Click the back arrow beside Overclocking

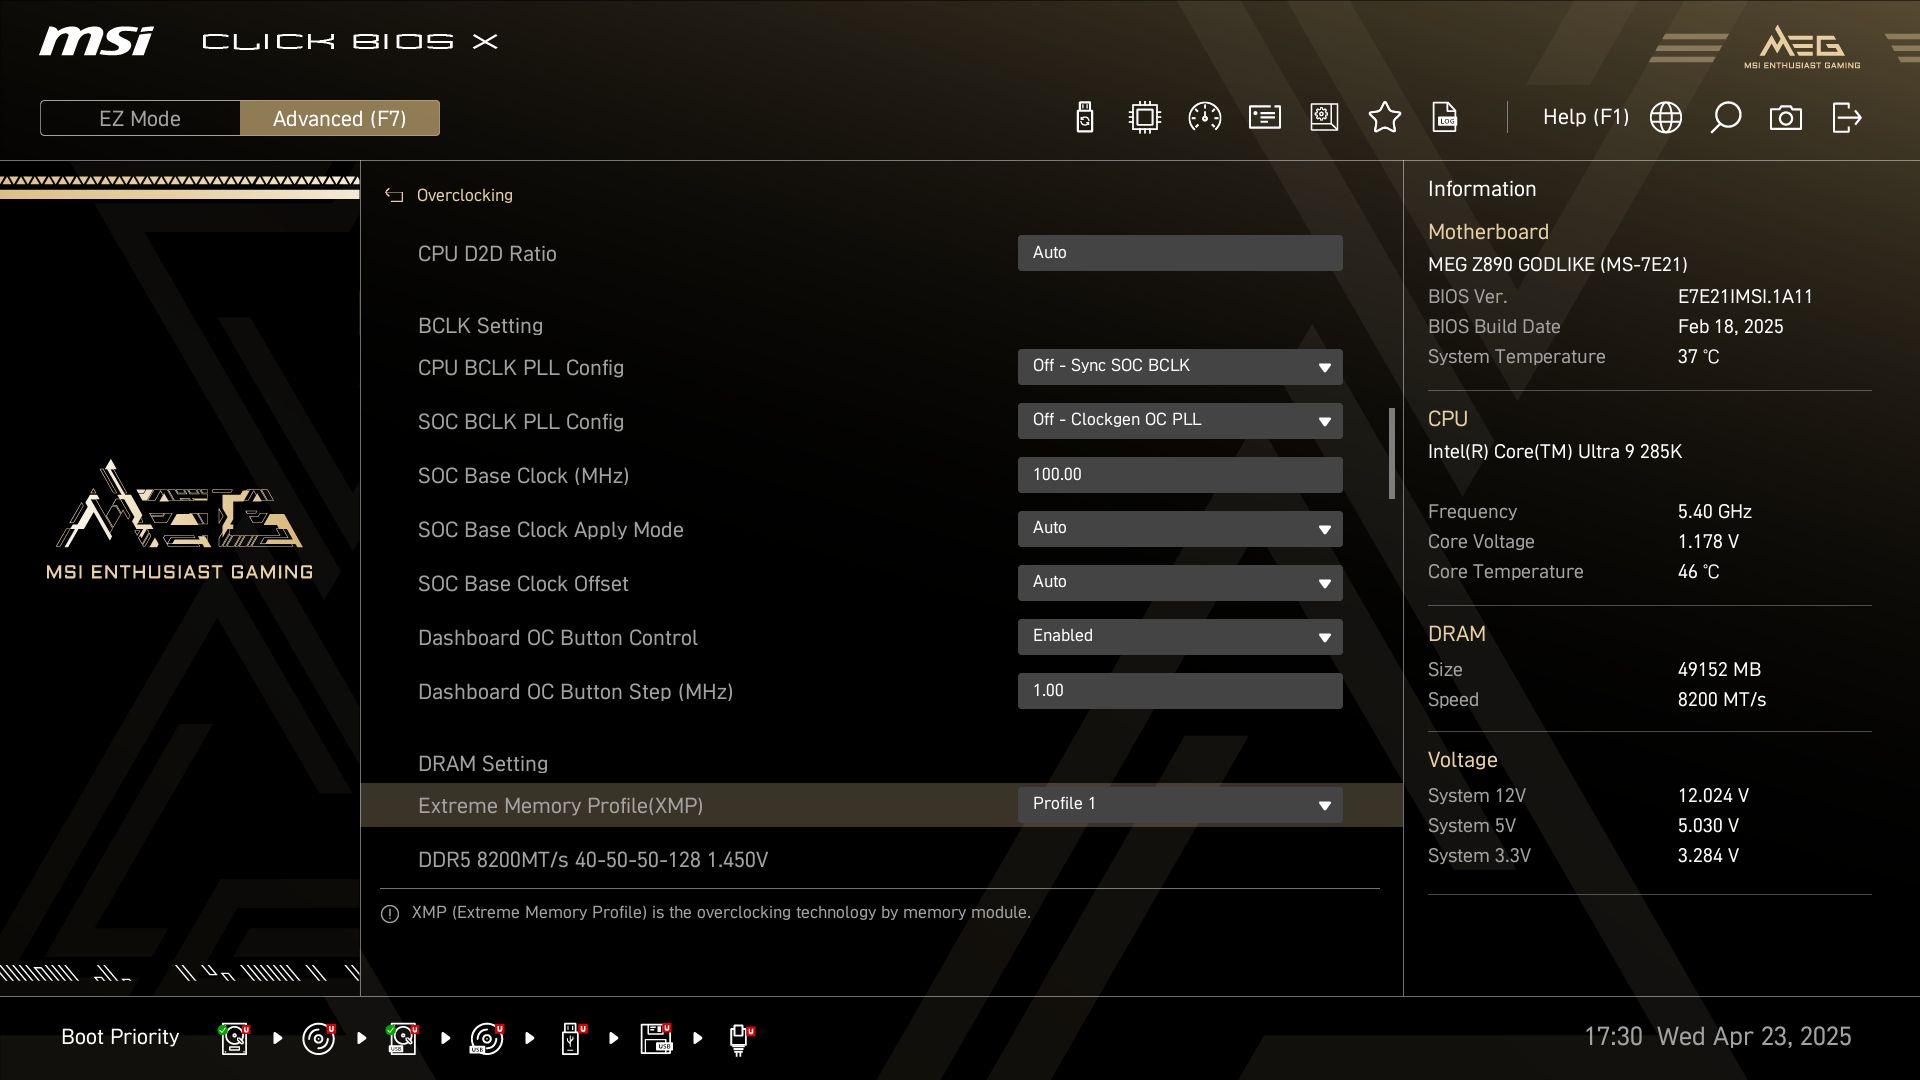pyautogui.click(x=394, y=196)
